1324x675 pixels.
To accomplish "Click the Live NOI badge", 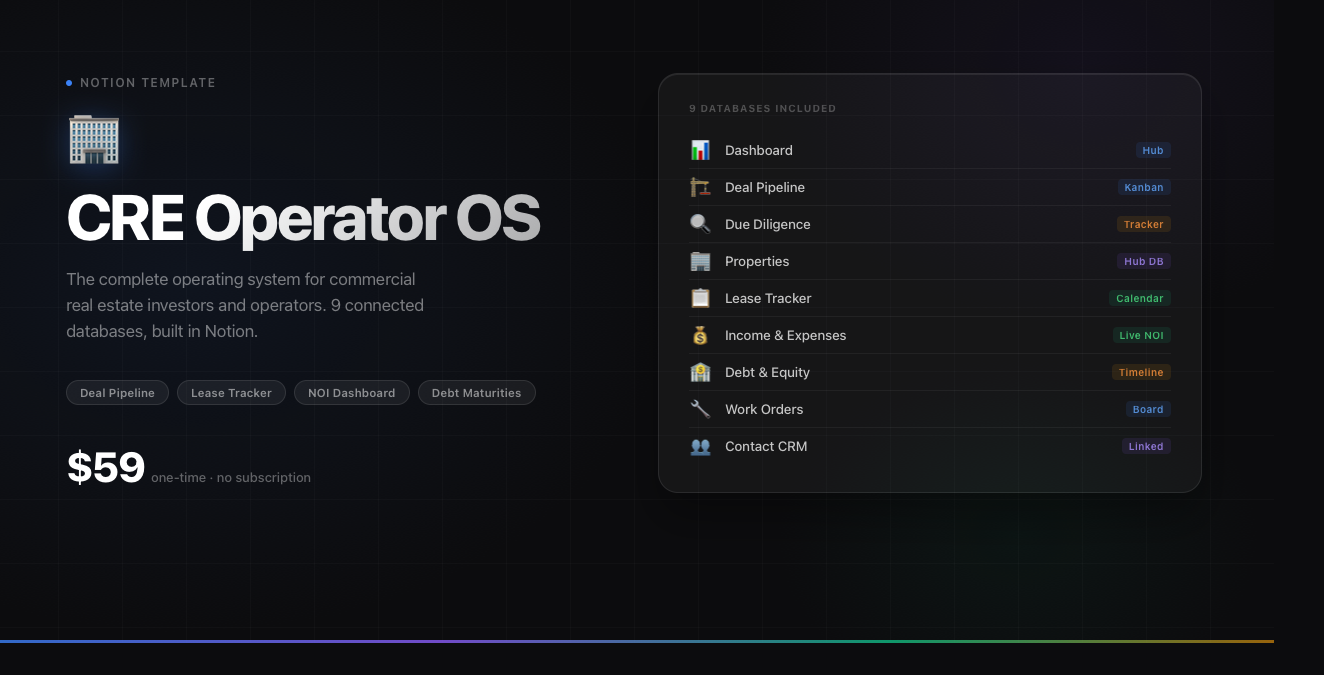I will coord(1142,335).
